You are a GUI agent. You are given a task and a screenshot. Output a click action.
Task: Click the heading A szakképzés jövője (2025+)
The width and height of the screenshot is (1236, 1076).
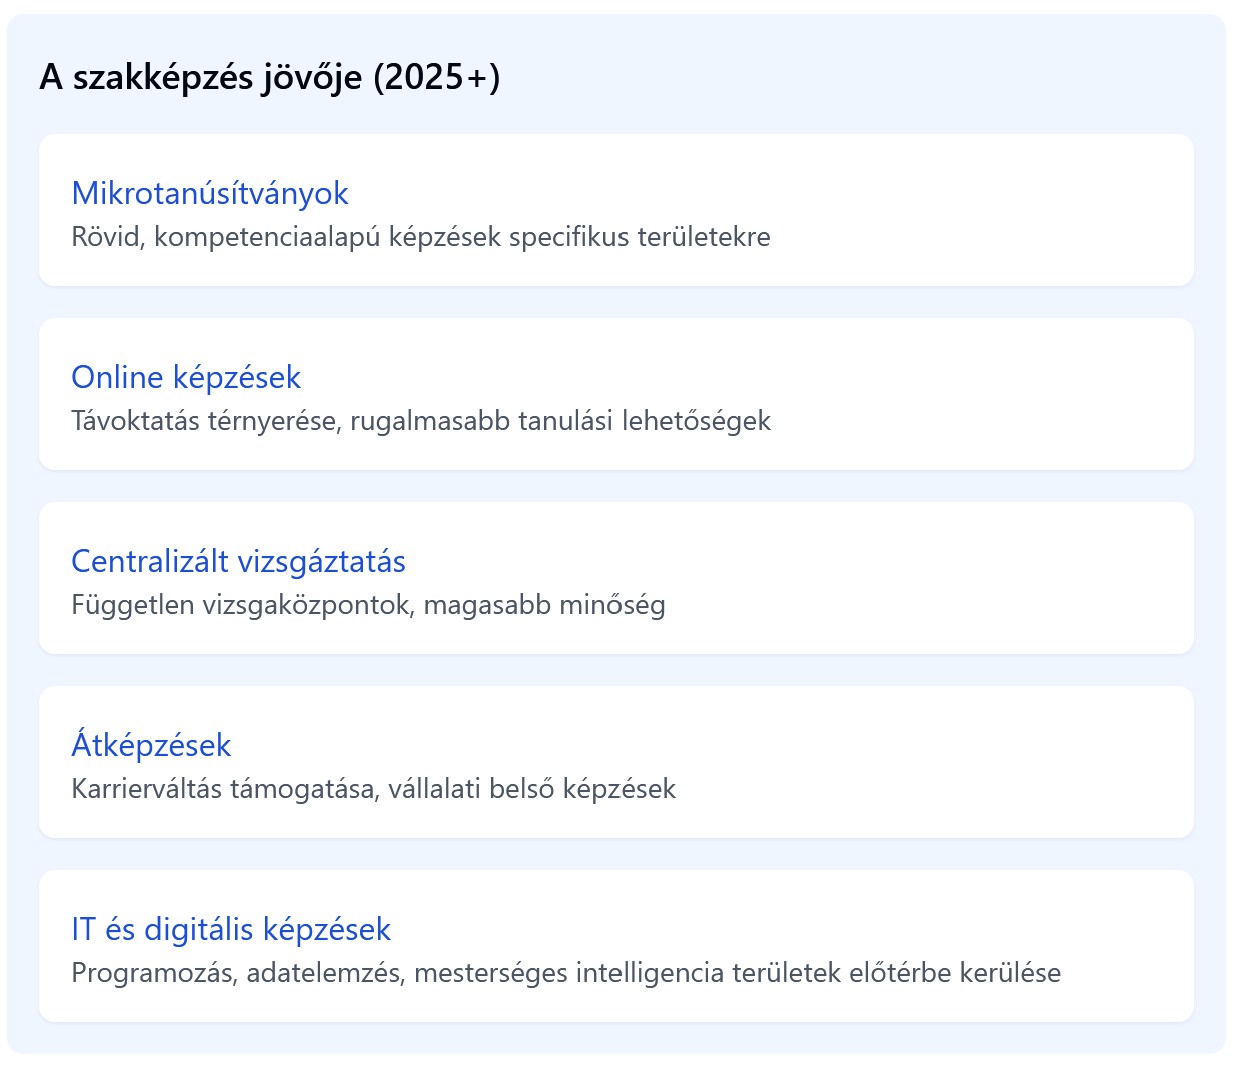click(x=270, y=78)
